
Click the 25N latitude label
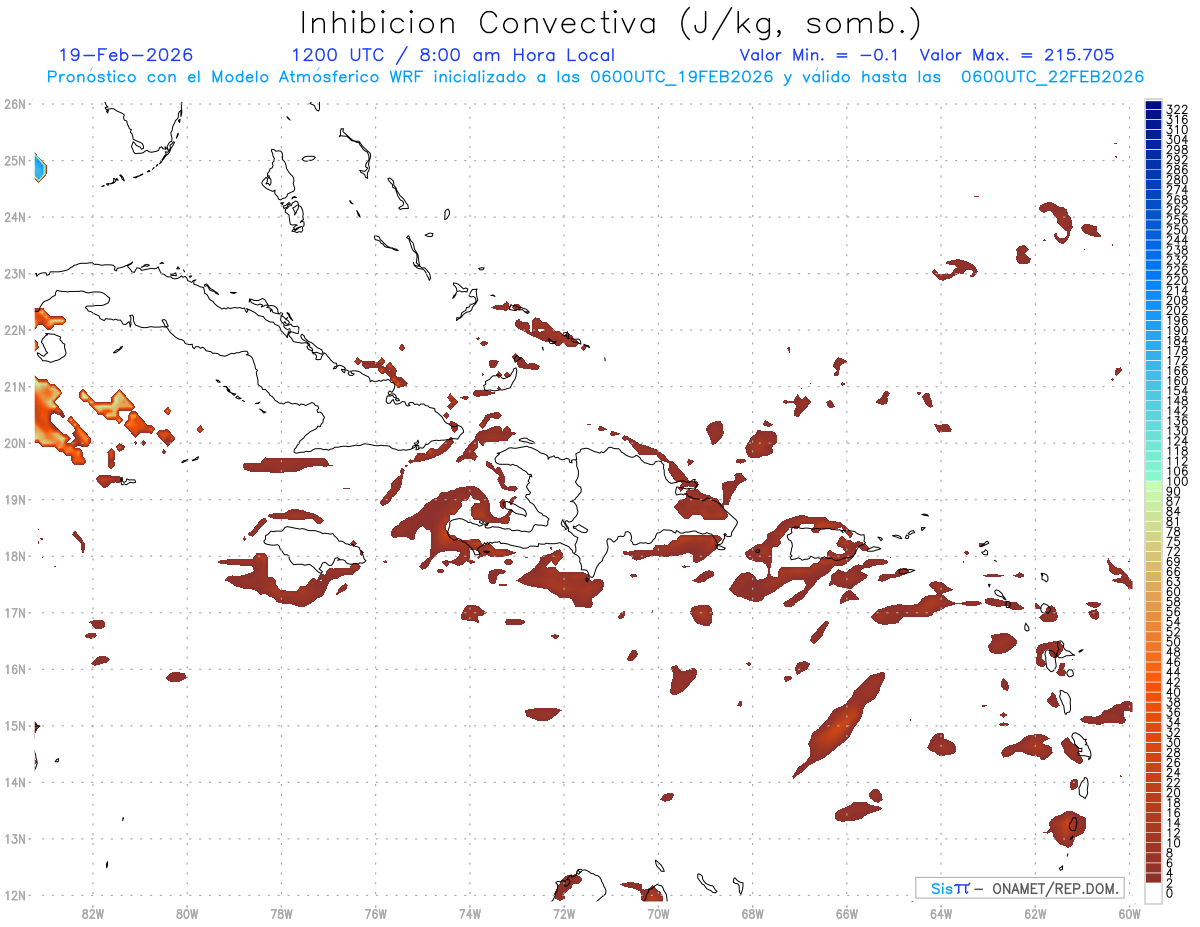point(15,160)
